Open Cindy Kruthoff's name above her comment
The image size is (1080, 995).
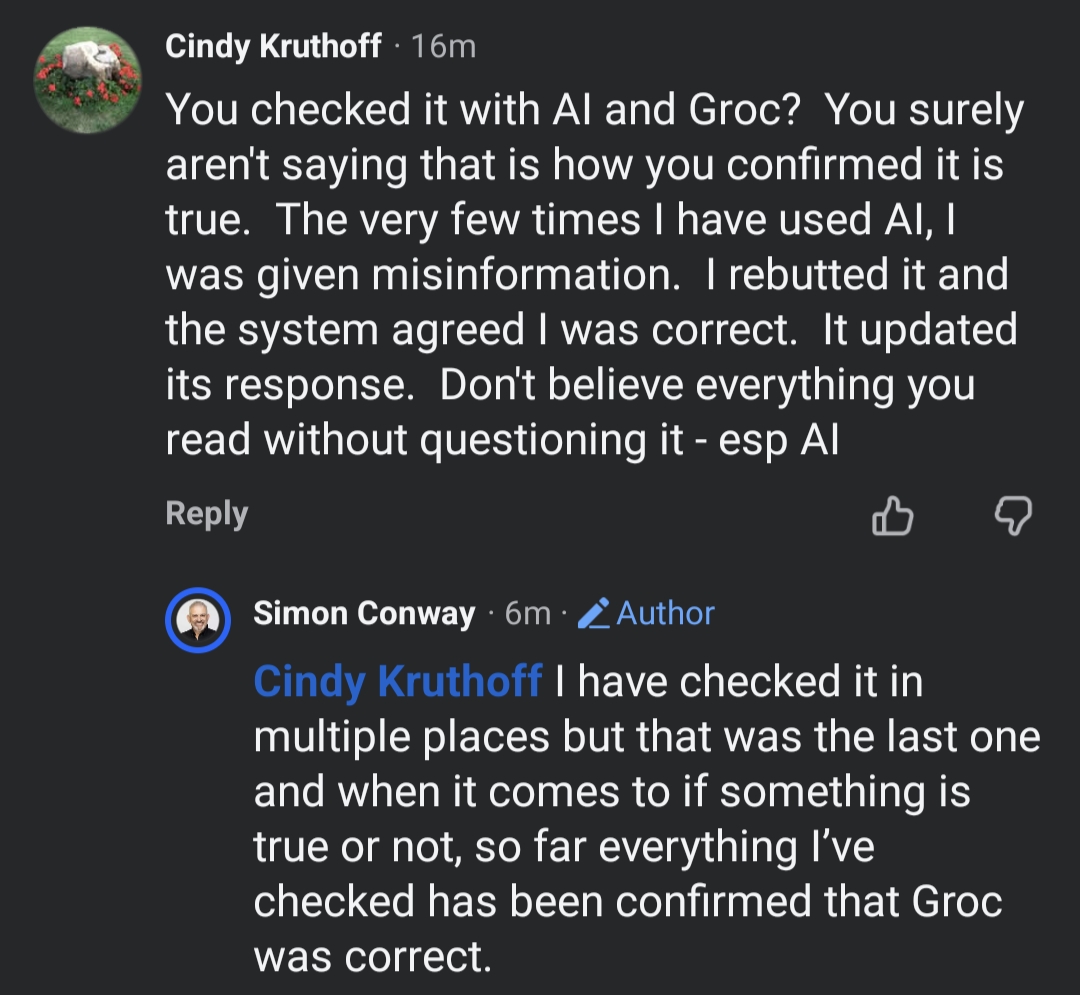(273, 46)
